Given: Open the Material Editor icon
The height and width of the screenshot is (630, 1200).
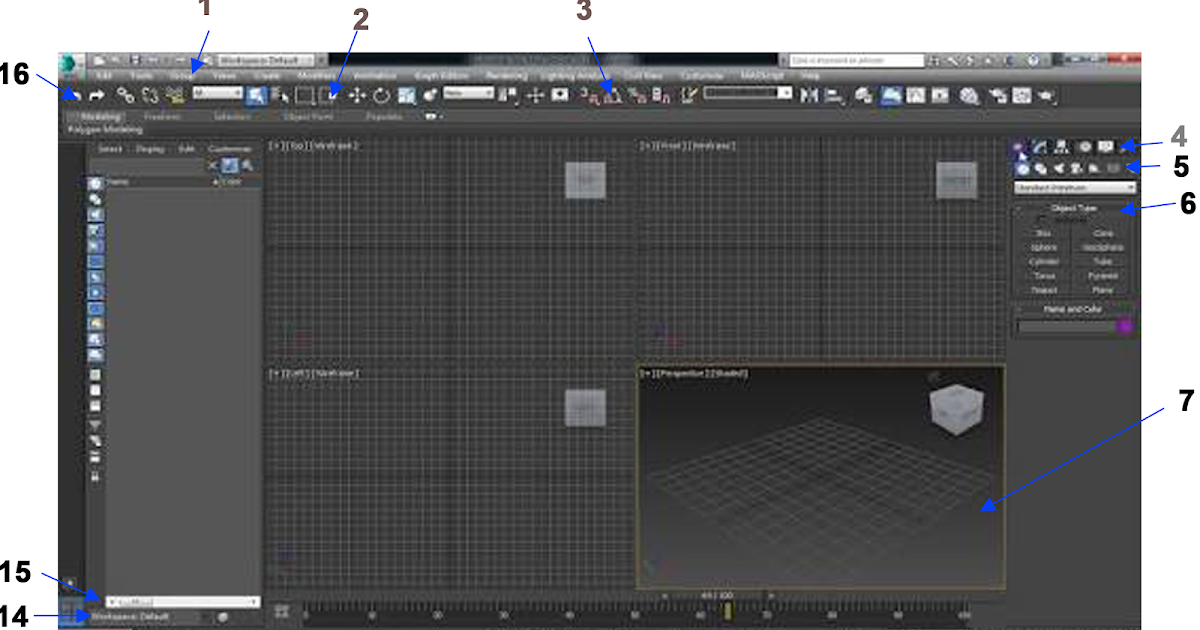Looking at the screenshot, I should 967,95.
